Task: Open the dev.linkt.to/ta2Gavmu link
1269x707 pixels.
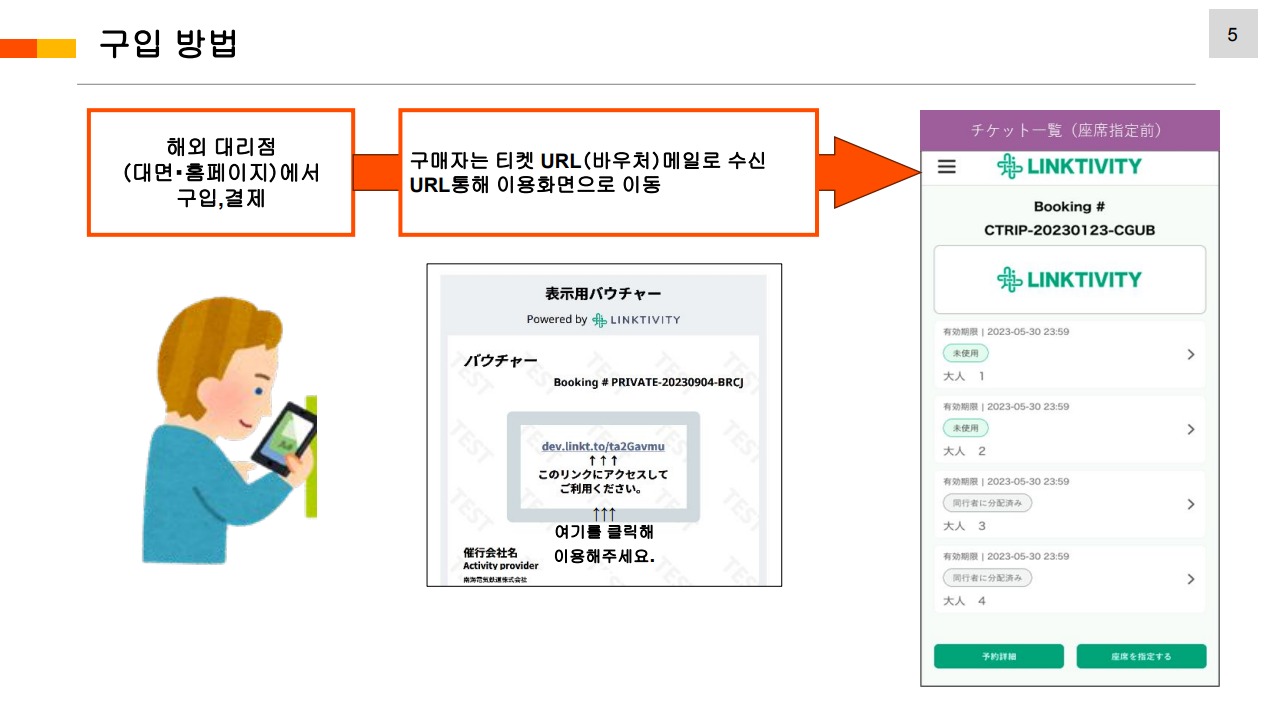Action: (x=603, y=446)
